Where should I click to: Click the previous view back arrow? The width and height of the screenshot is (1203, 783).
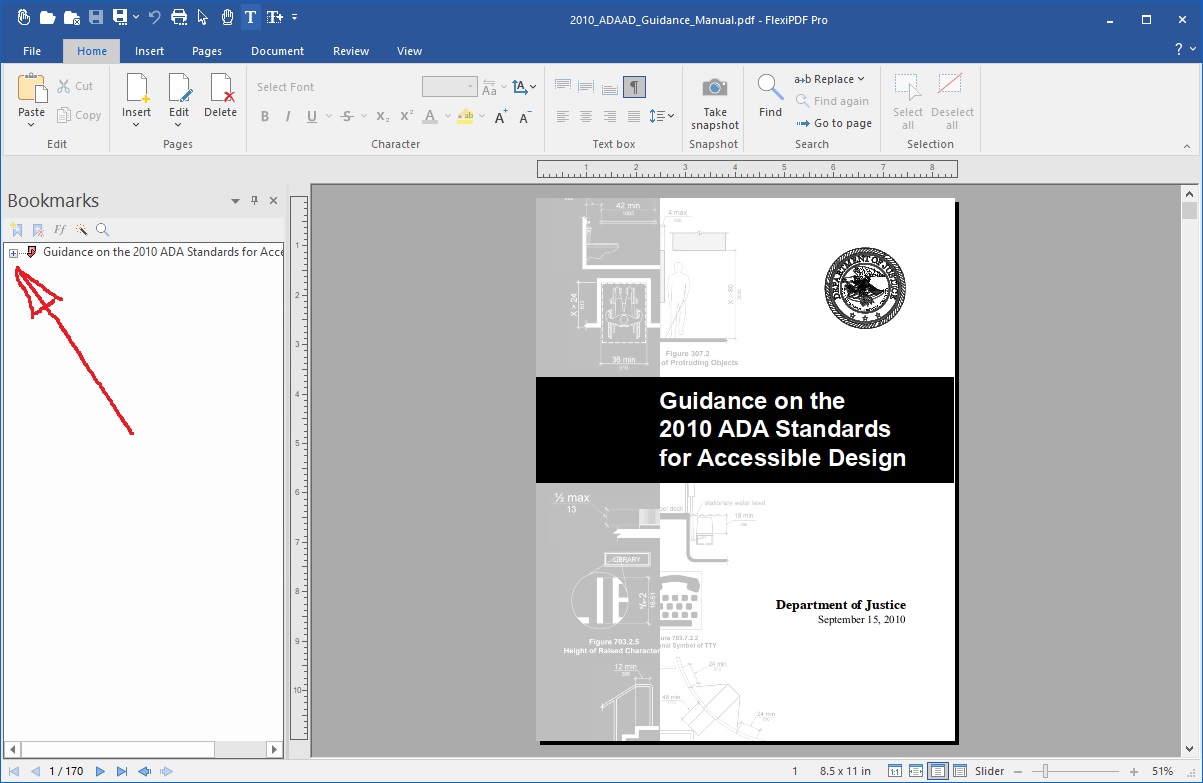point(145,771)
